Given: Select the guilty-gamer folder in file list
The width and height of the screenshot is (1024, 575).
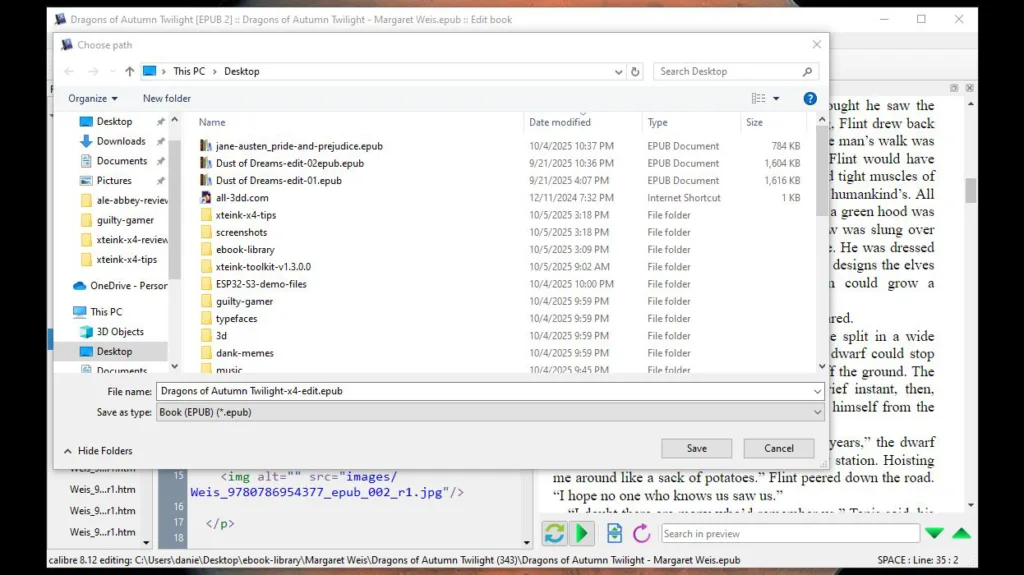Looking at the screenshot, I should [x=244, y=301].
